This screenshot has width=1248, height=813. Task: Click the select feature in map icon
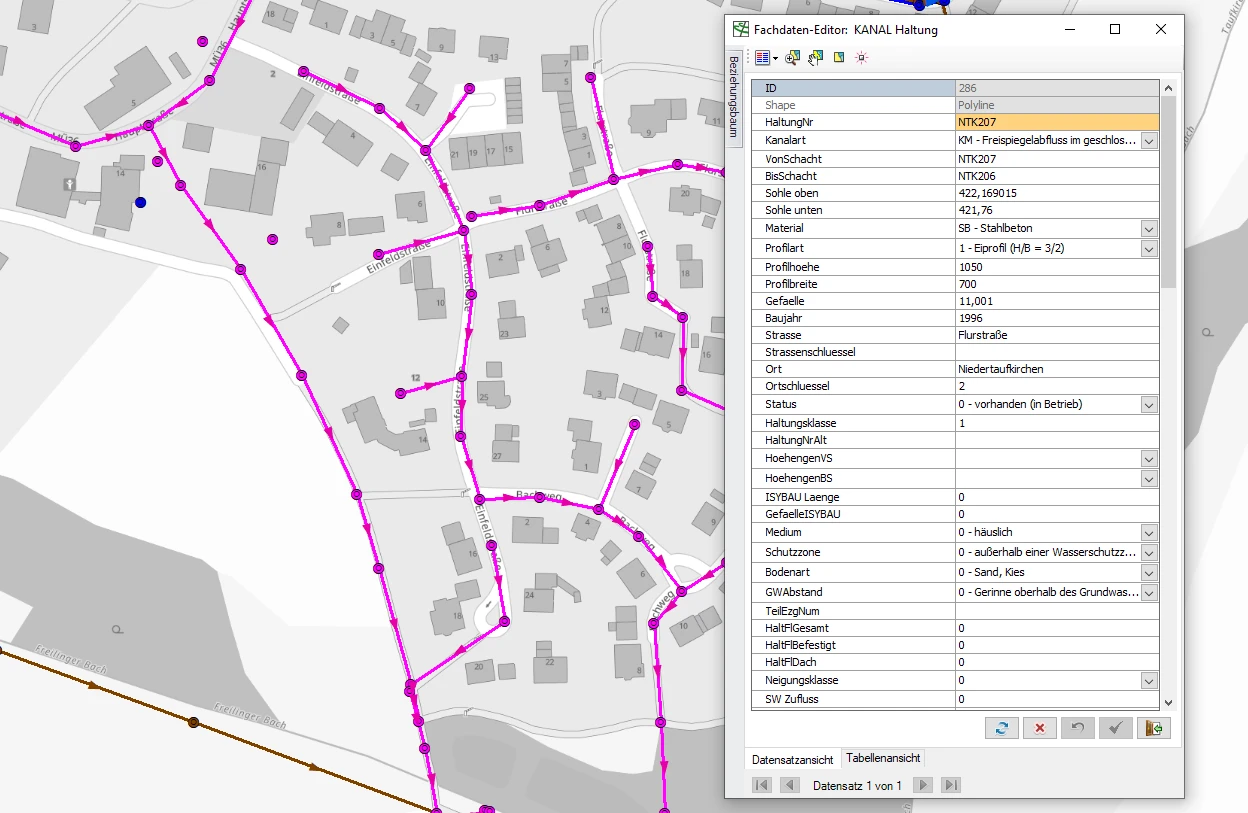click(x=838, y=58)
